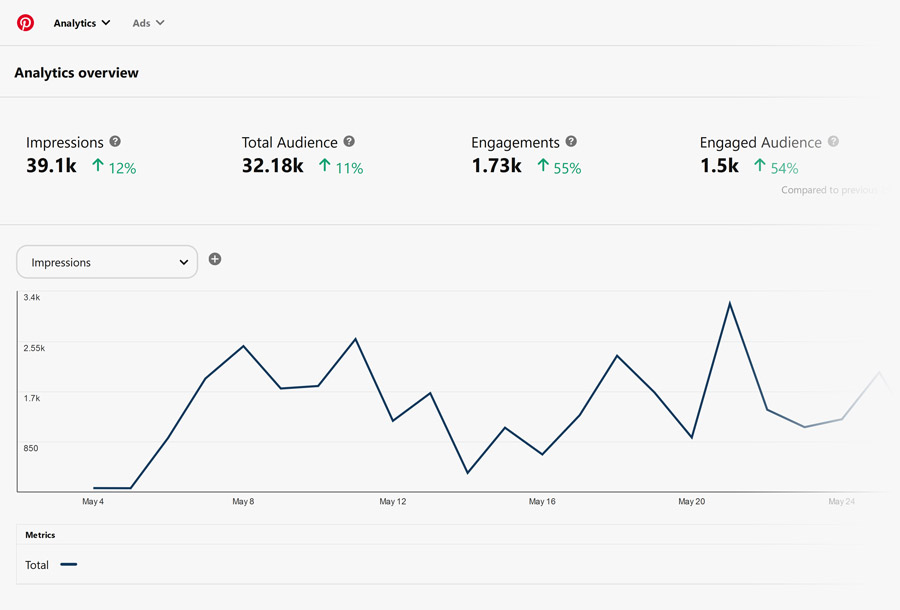The image size is (900, 610).
Task: Click the 32.18k total audience value
Action: [273, 166]
